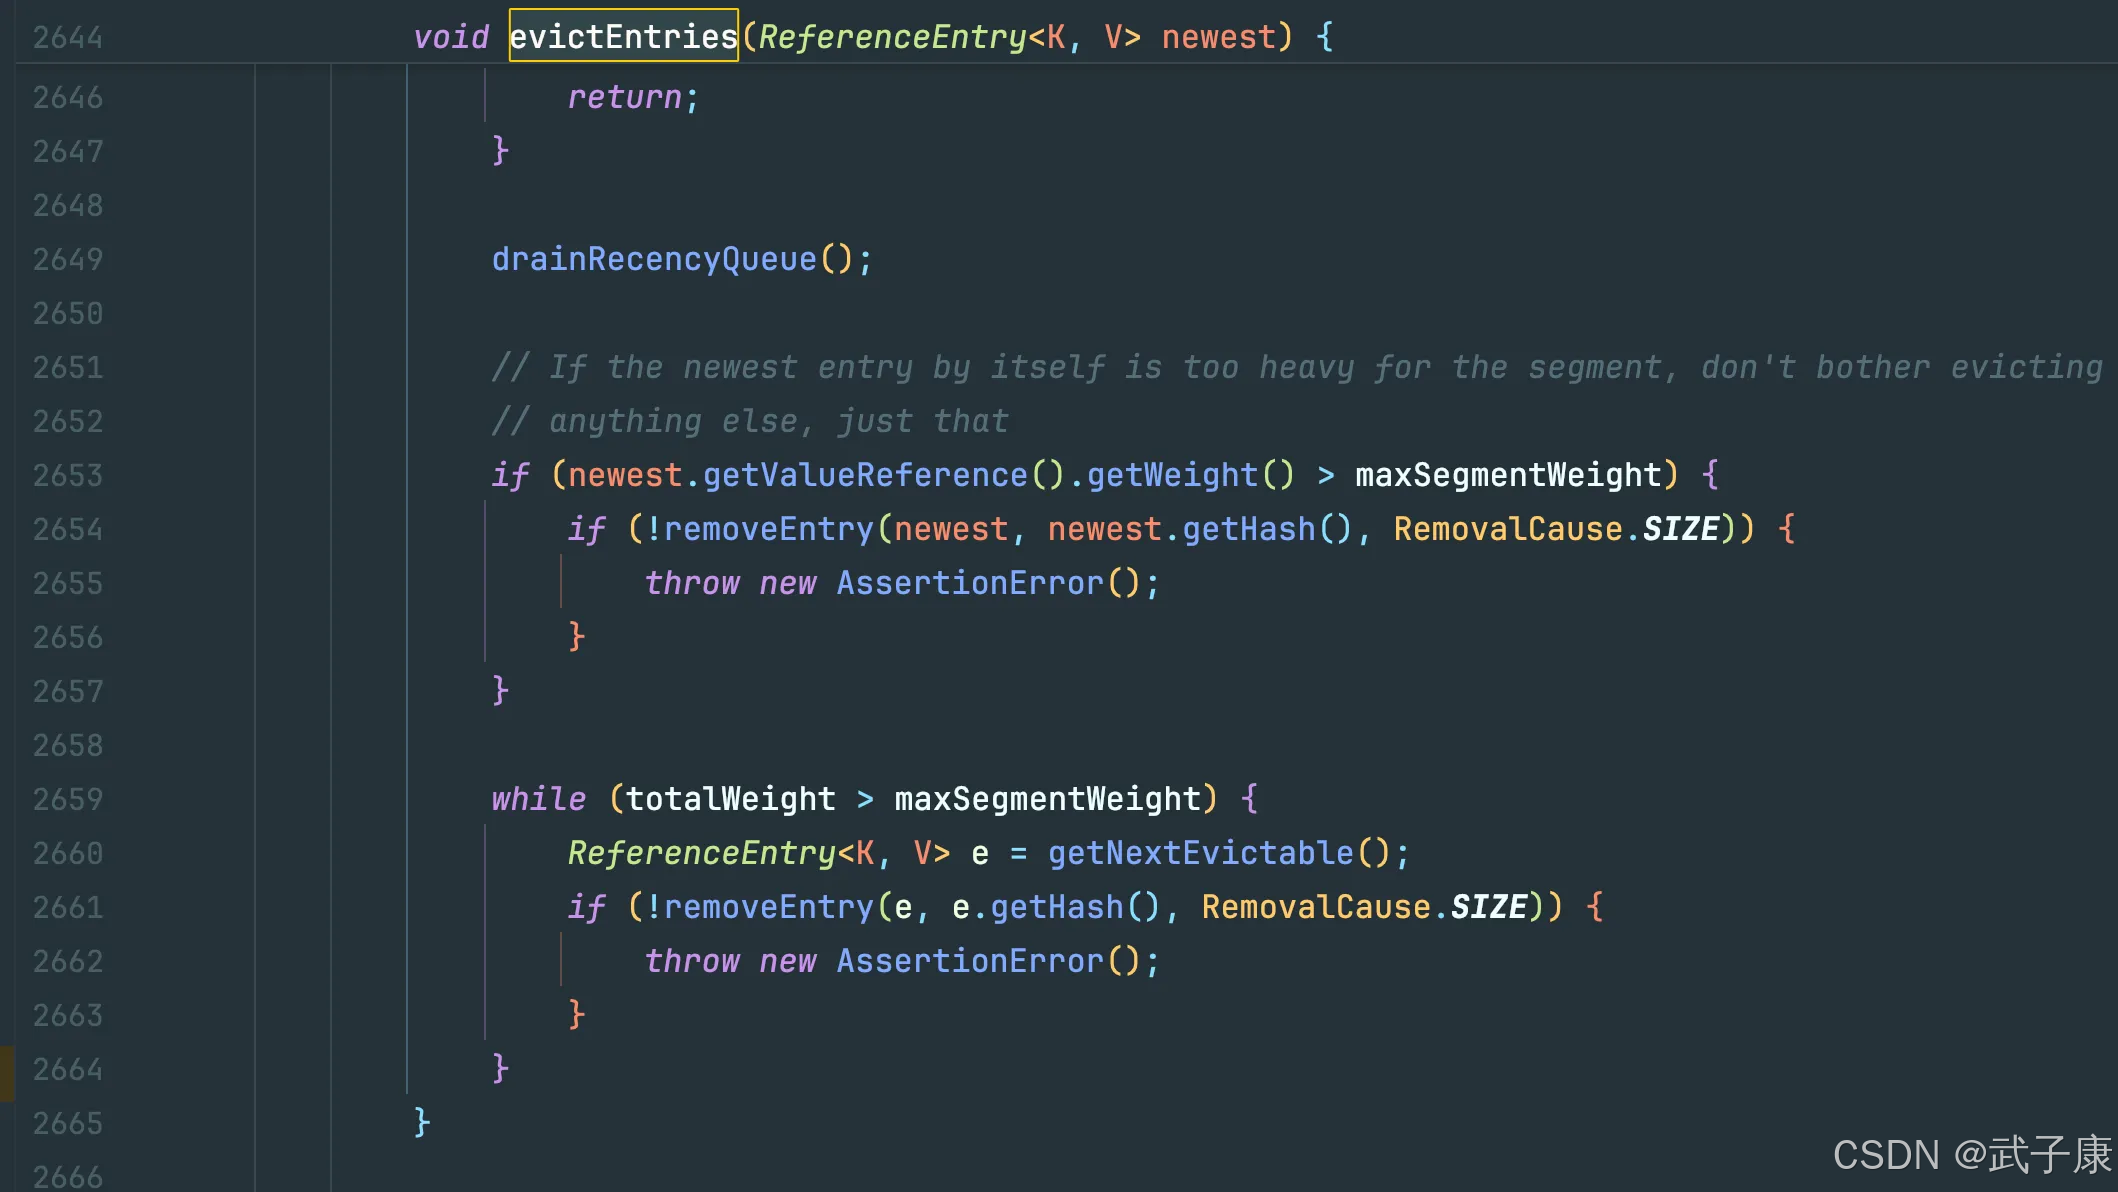Click closing brace on line 2665

tap(422, 1122)
